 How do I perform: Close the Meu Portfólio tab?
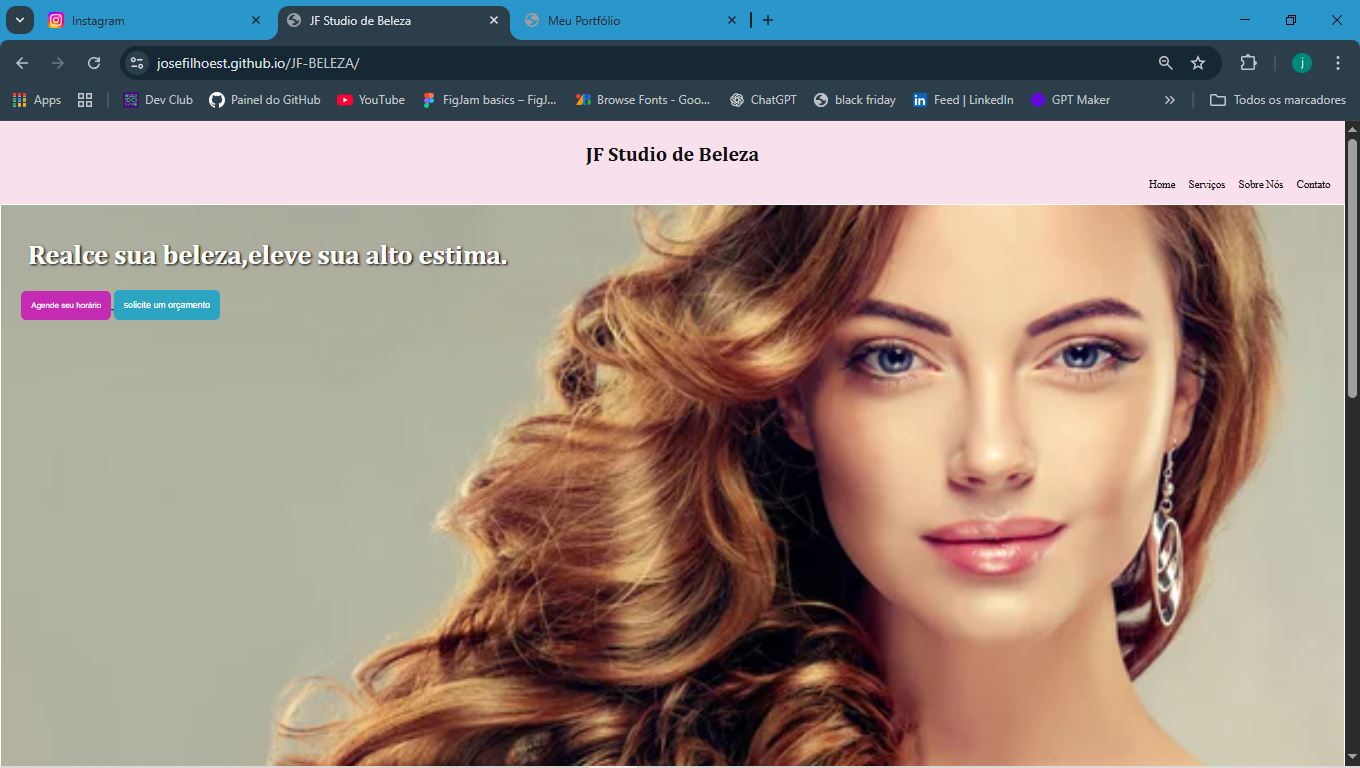[x=732, y=20]
